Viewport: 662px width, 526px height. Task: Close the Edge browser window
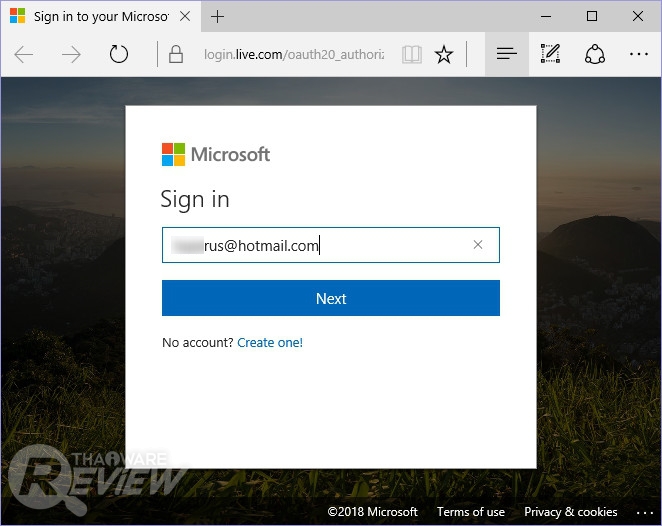pyautogui.click(x=638, y=16)
